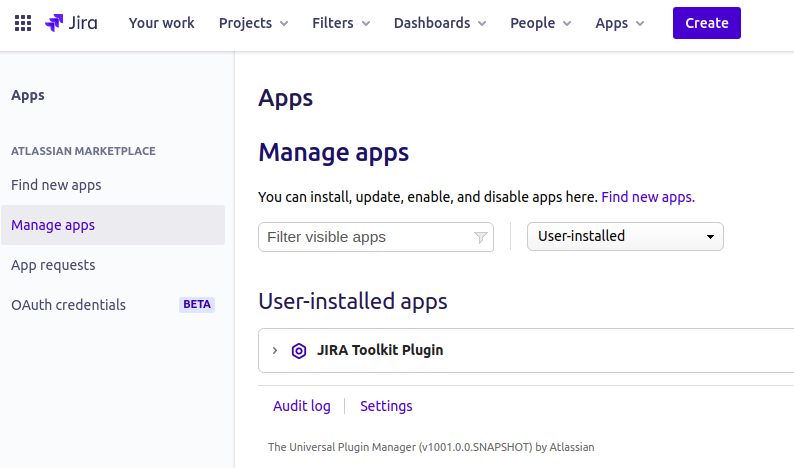Click the filter funnel icon

[481, 237]
